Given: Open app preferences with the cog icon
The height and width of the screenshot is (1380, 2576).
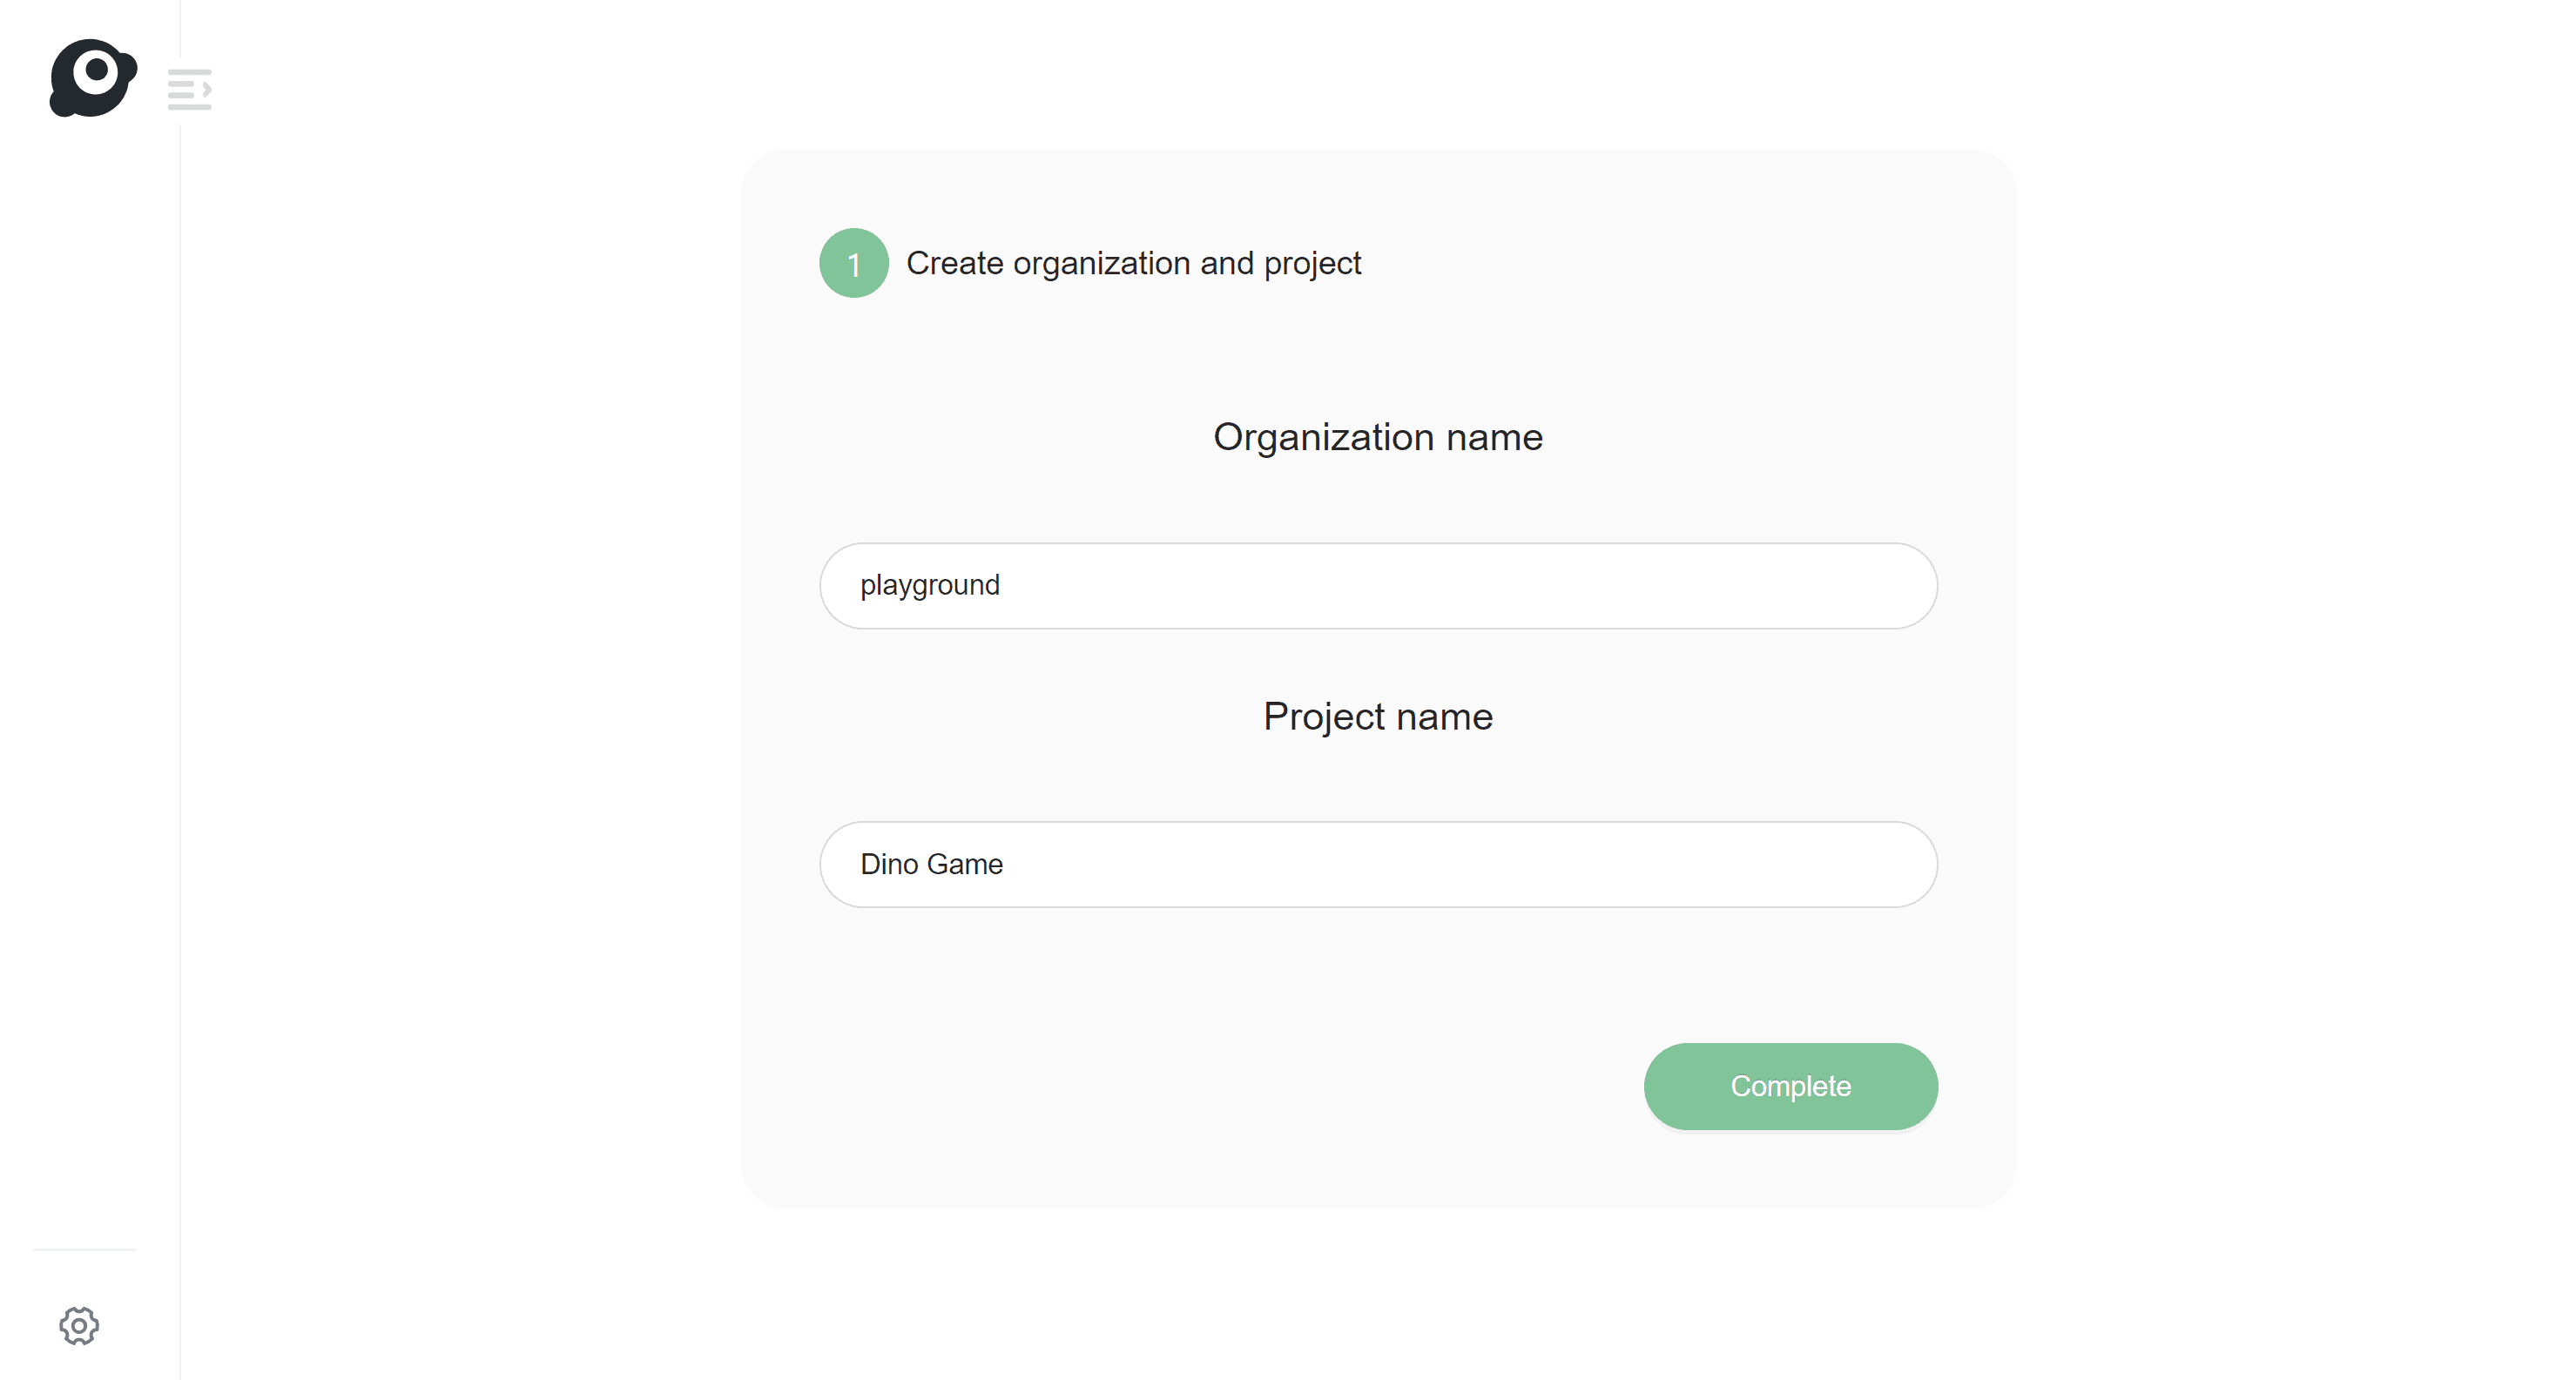Looking at the screenshot, I should 80,1326.
